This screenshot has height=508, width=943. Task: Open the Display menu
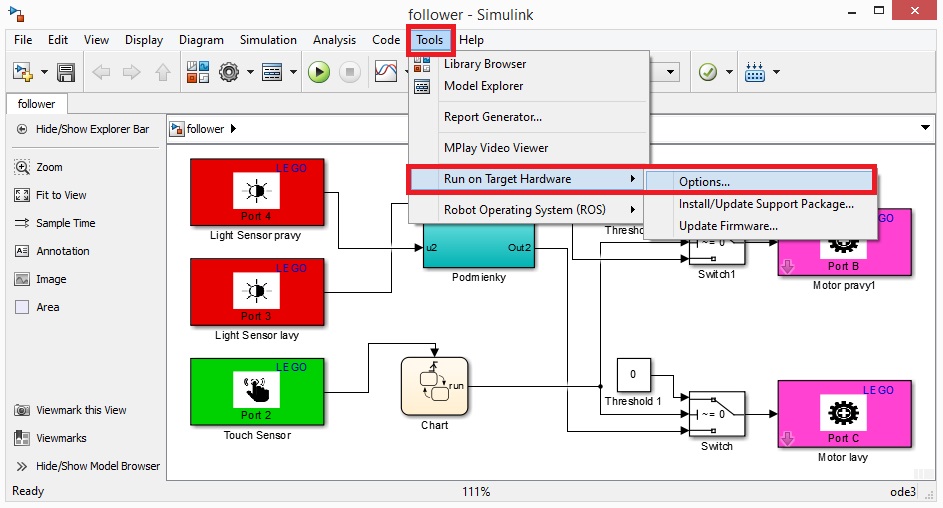[x=144, y=40]
